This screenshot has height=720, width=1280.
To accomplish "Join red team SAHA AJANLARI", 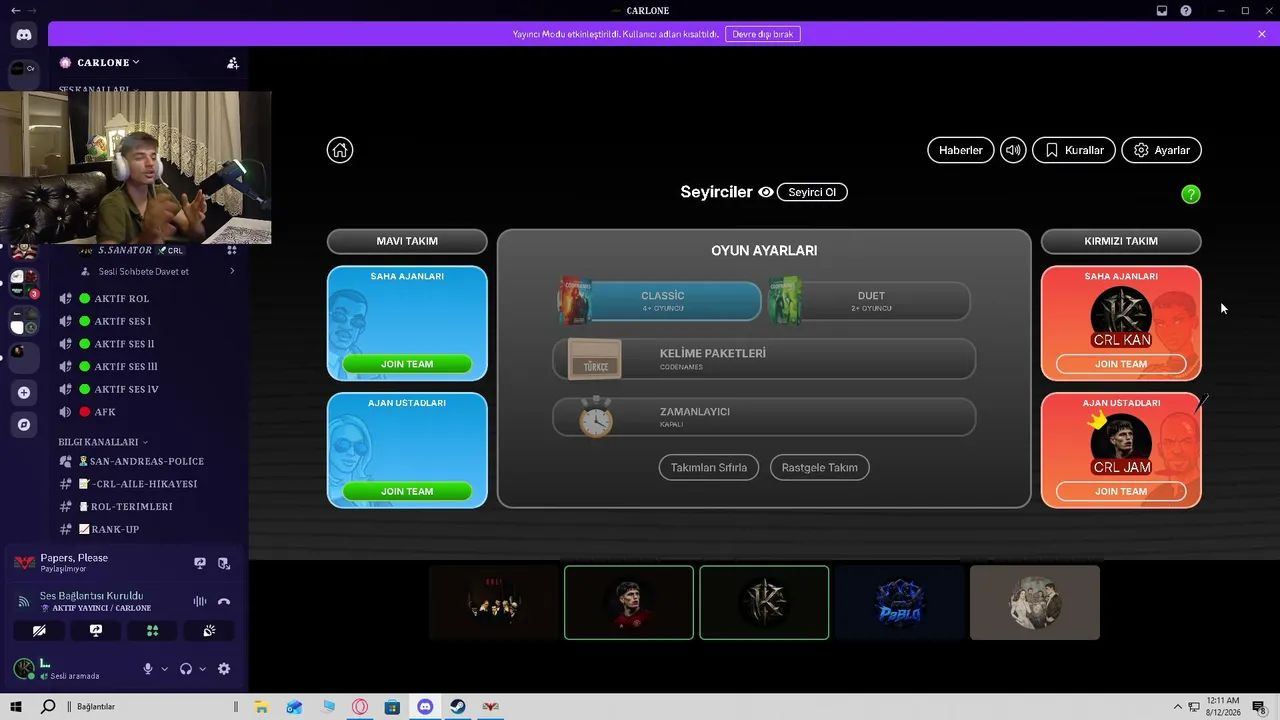I will pyautogui.click(x=1121, y=364).
